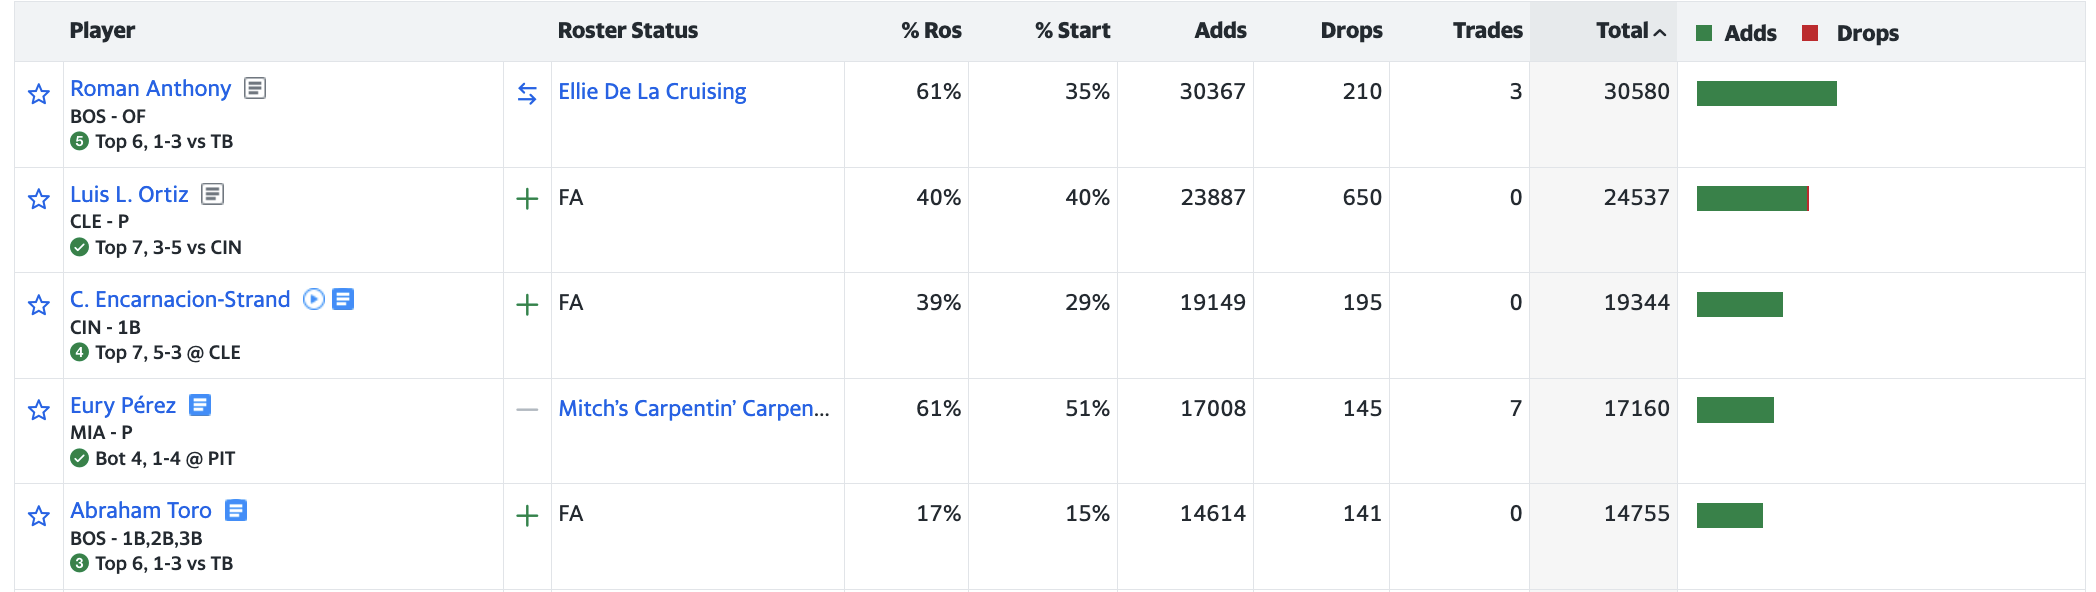Sort table by Trades column header

pyautogui.click(x=1487, y=31)
